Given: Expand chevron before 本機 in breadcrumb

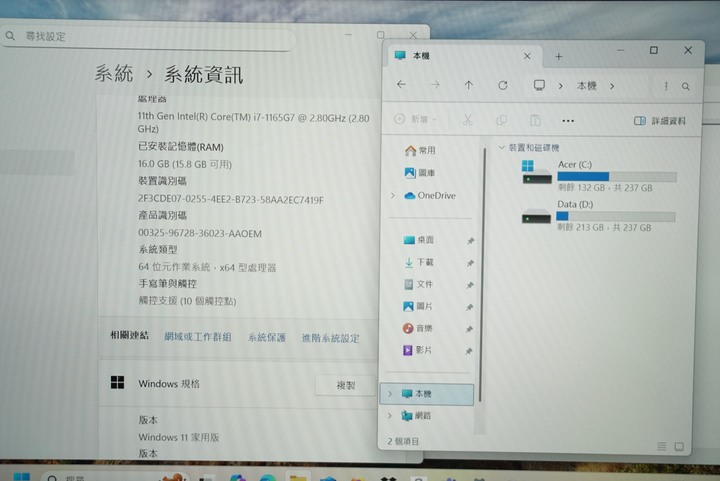Looking at the screenshot, I should tap(561, 86).
